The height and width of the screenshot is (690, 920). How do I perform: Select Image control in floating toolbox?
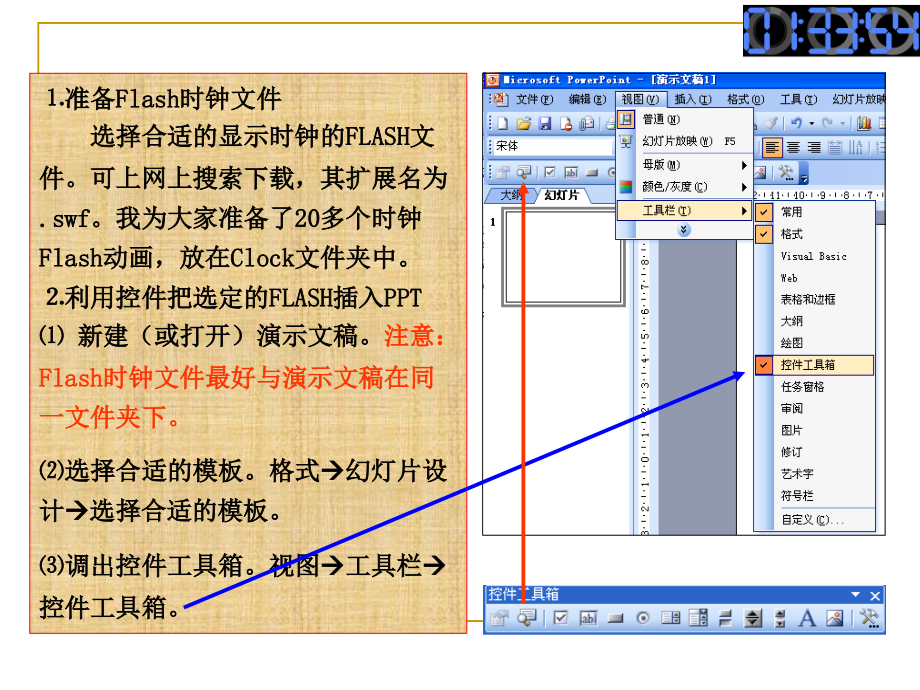coord(834,618)
